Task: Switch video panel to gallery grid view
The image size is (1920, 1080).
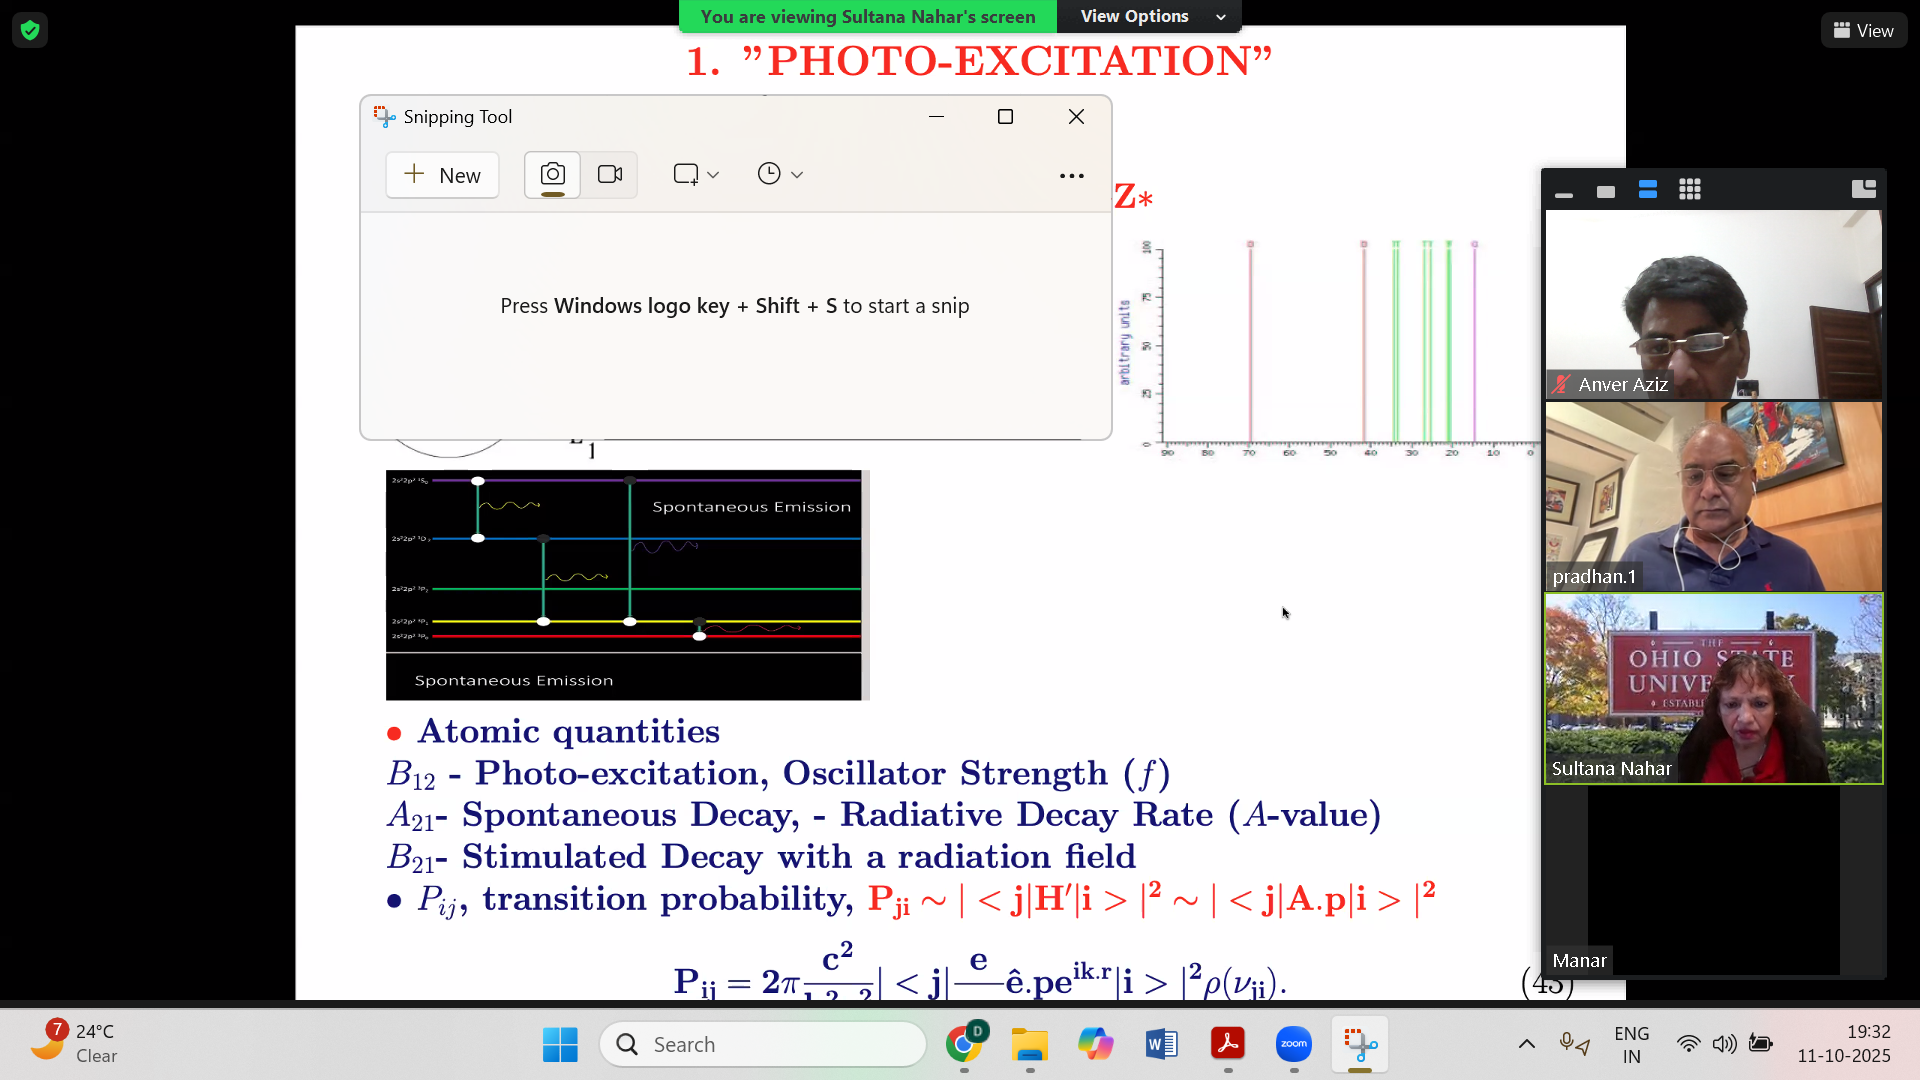Action: pos(1689,190)
